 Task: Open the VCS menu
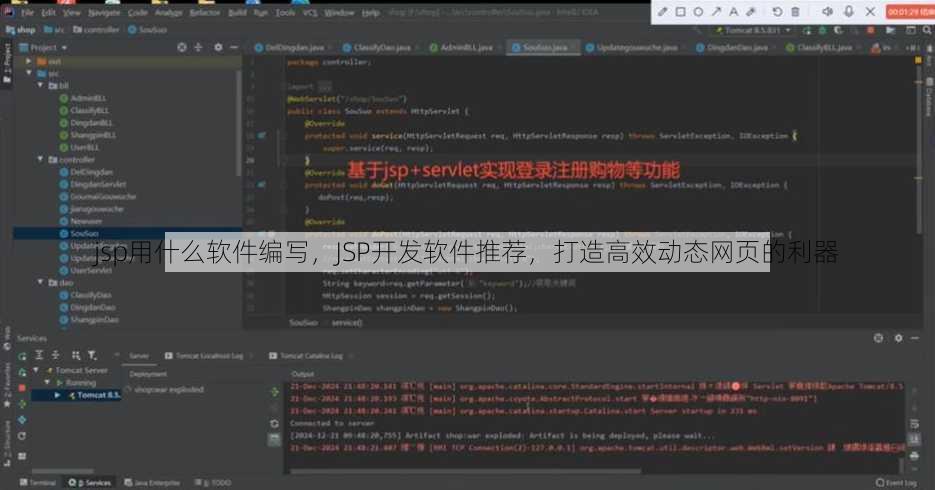309,13
